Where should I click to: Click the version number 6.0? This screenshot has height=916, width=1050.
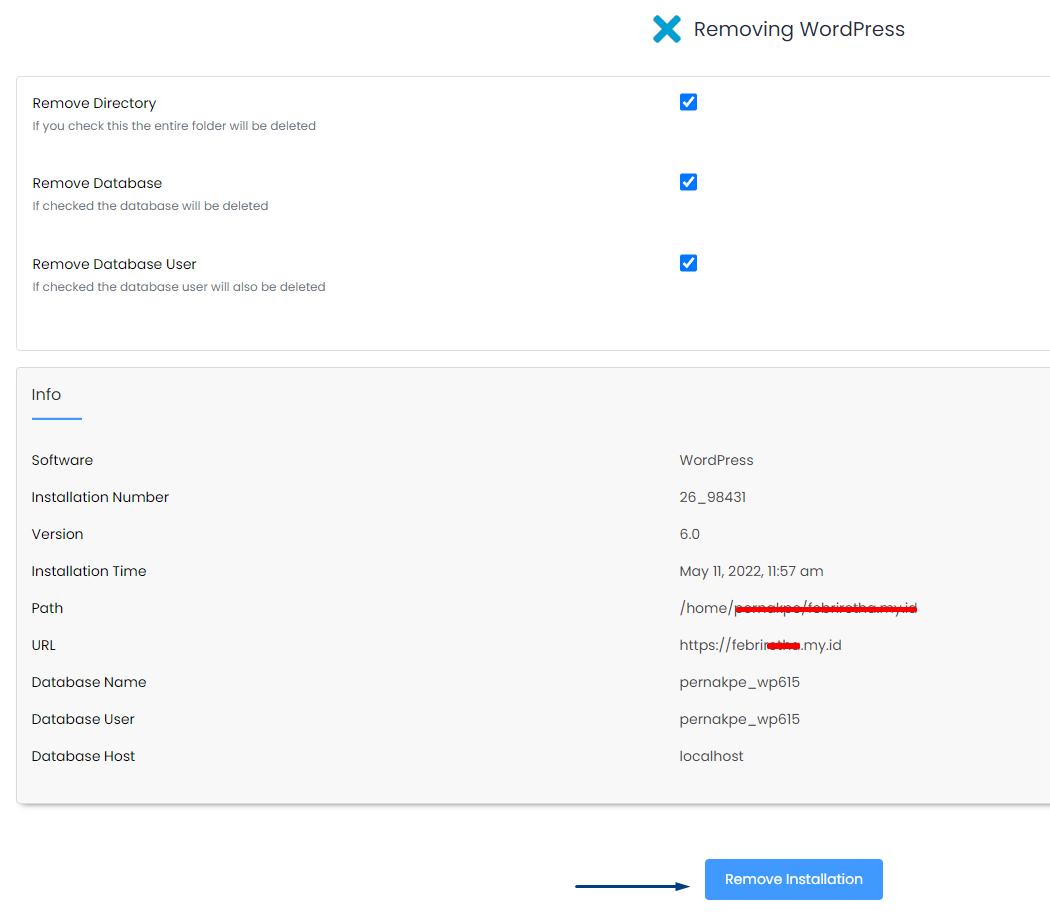(x=689, y=534)
